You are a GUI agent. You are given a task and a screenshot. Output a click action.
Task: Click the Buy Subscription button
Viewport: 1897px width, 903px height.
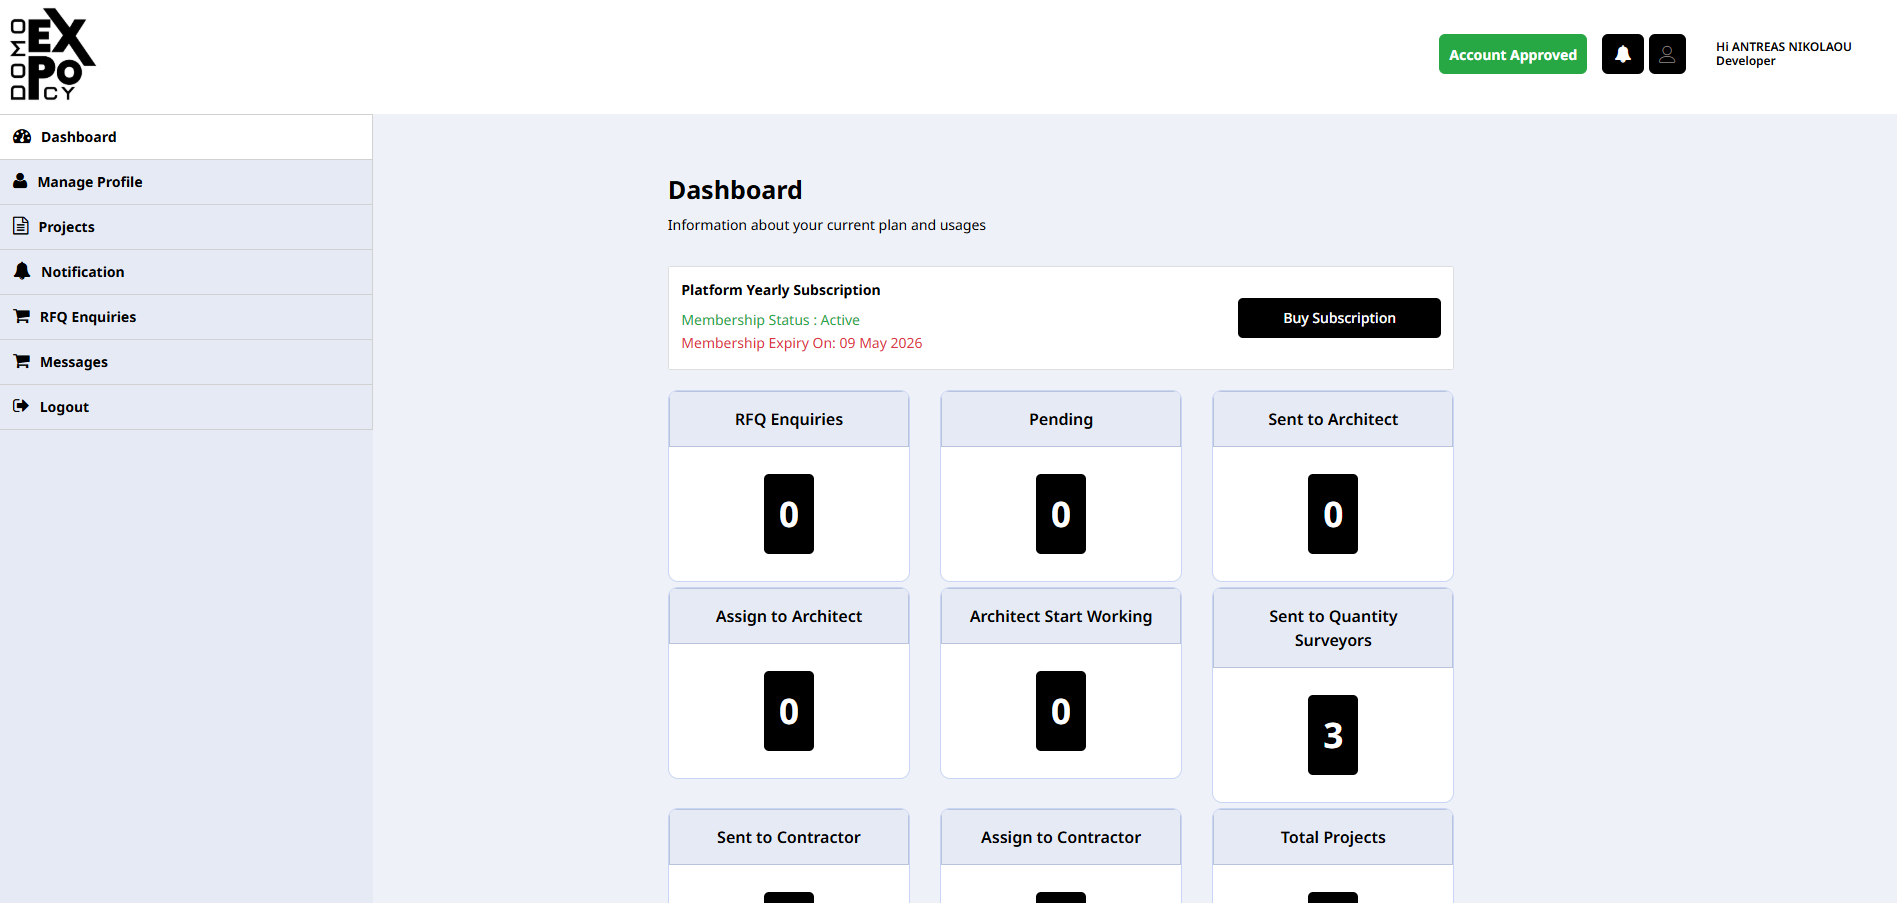1339,318
